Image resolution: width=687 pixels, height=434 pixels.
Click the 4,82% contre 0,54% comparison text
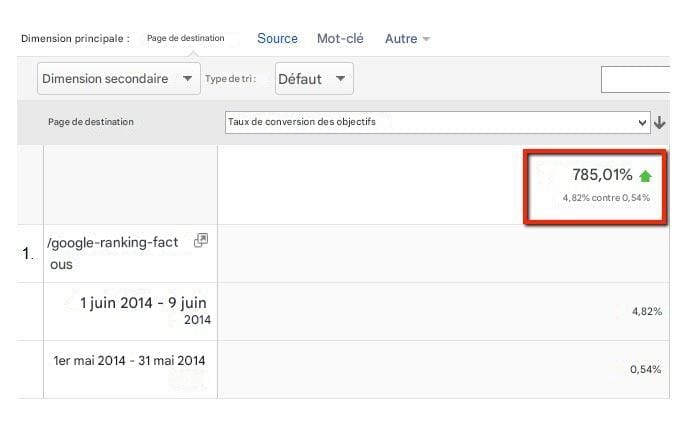606,198
